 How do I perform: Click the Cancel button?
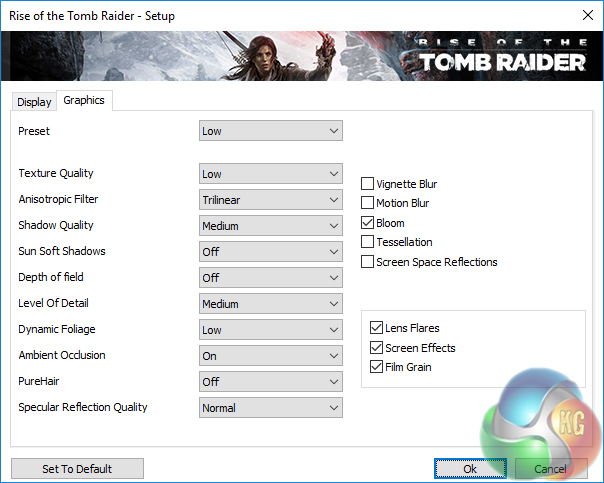click(x=551, y=469)
